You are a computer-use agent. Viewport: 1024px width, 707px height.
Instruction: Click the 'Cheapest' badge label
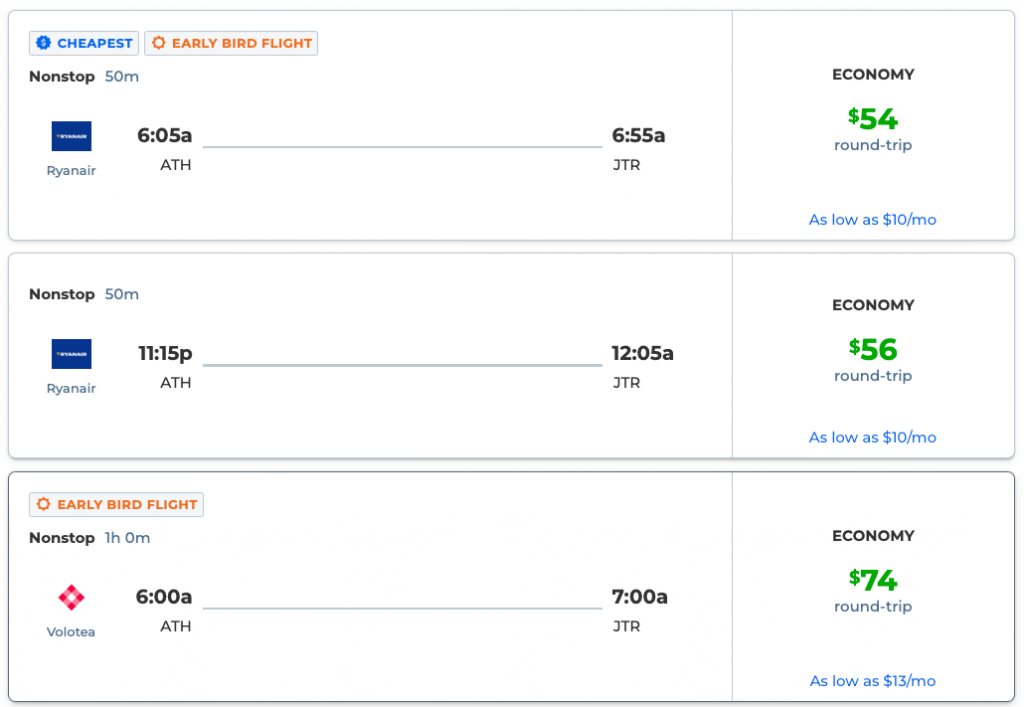95,43
